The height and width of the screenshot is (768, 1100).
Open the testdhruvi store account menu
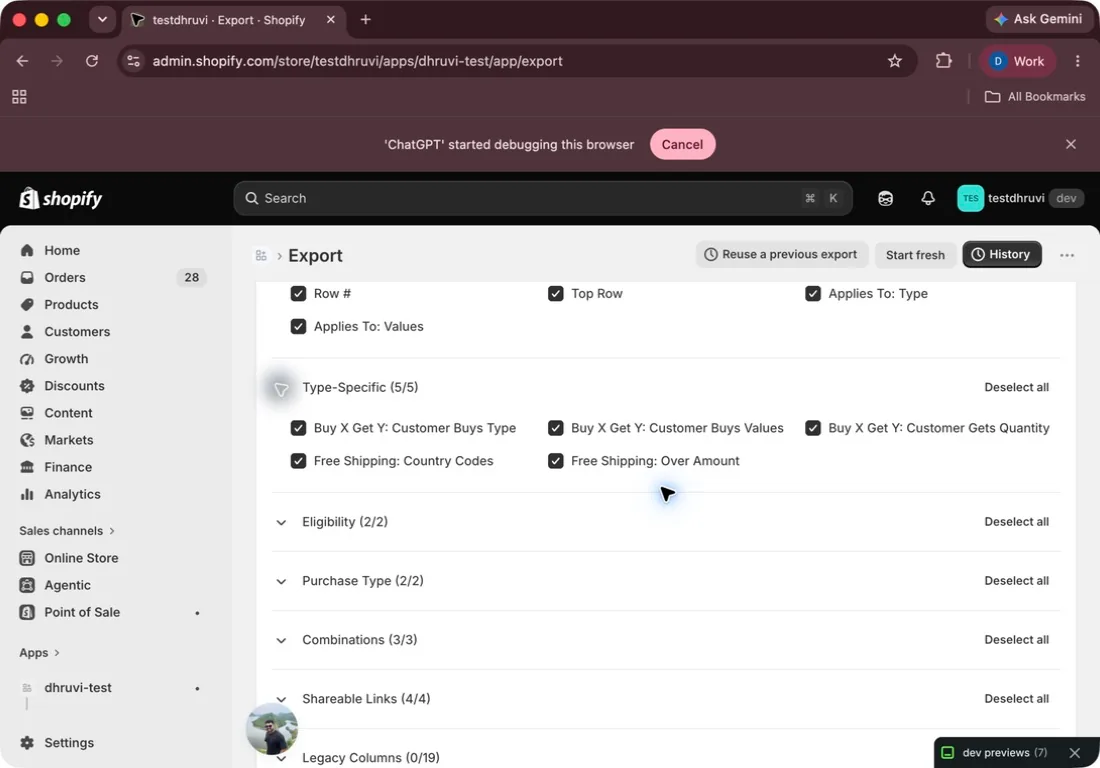pyautogui.click(x=1020, y=198)
